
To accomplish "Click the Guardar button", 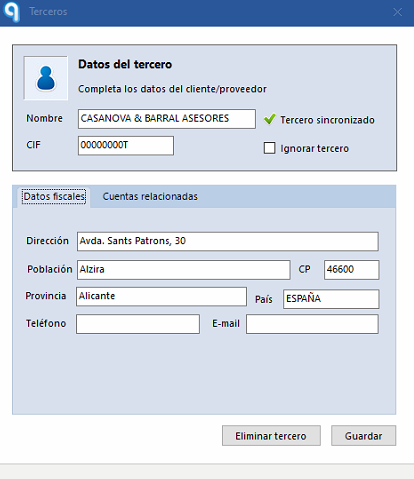I will pos(363,436).
